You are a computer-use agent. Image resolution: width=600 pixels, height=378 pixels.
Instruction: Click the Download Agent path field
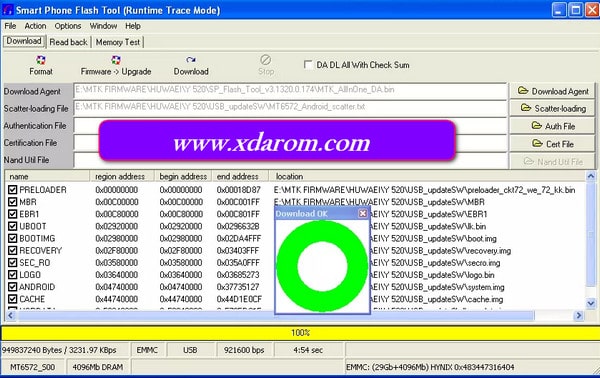290,91
